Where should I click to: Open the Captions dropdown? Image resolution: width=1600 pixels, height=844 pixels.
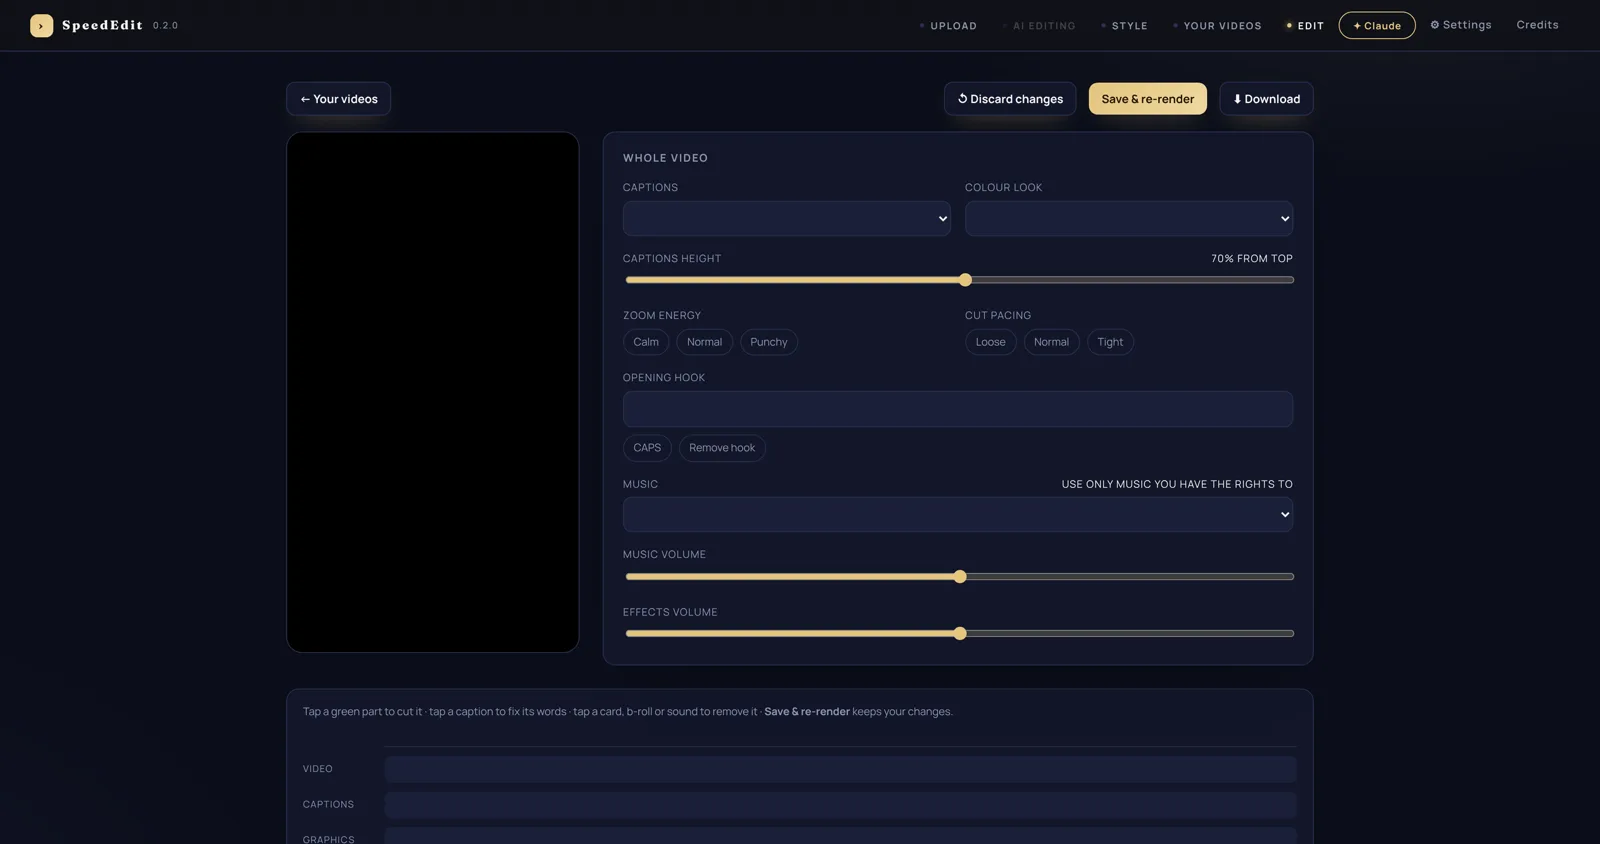click(786, 219)
